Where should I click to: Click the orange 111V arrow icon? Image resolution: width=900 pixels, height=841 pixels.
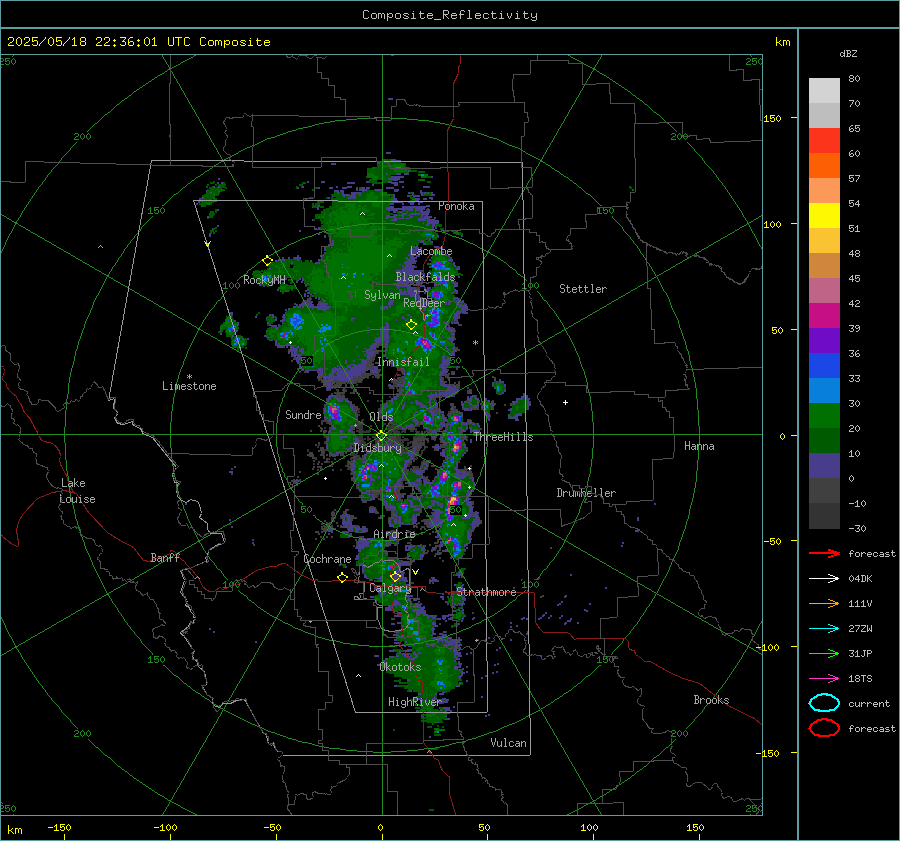(x=824, y=603)
